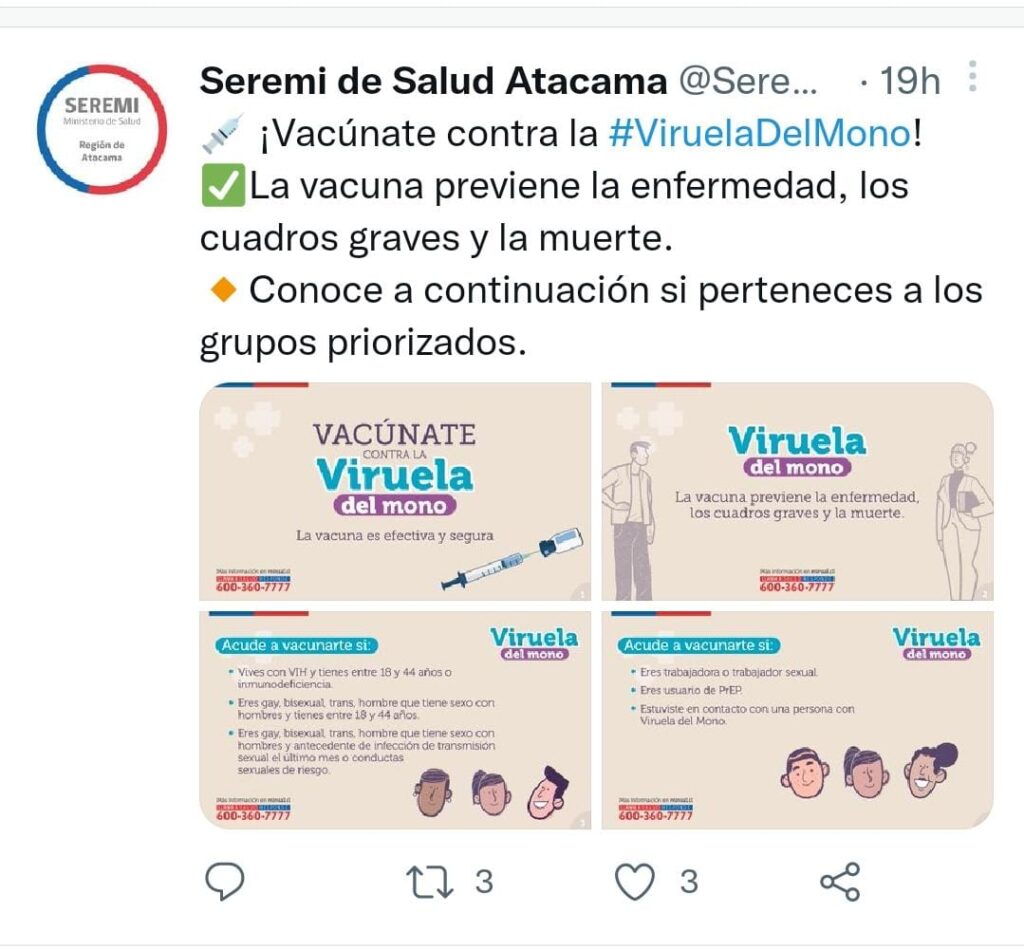Open the @Sere... account handle
The height and width of the screenshot is (950, 1024).
(x=748, y=81)
